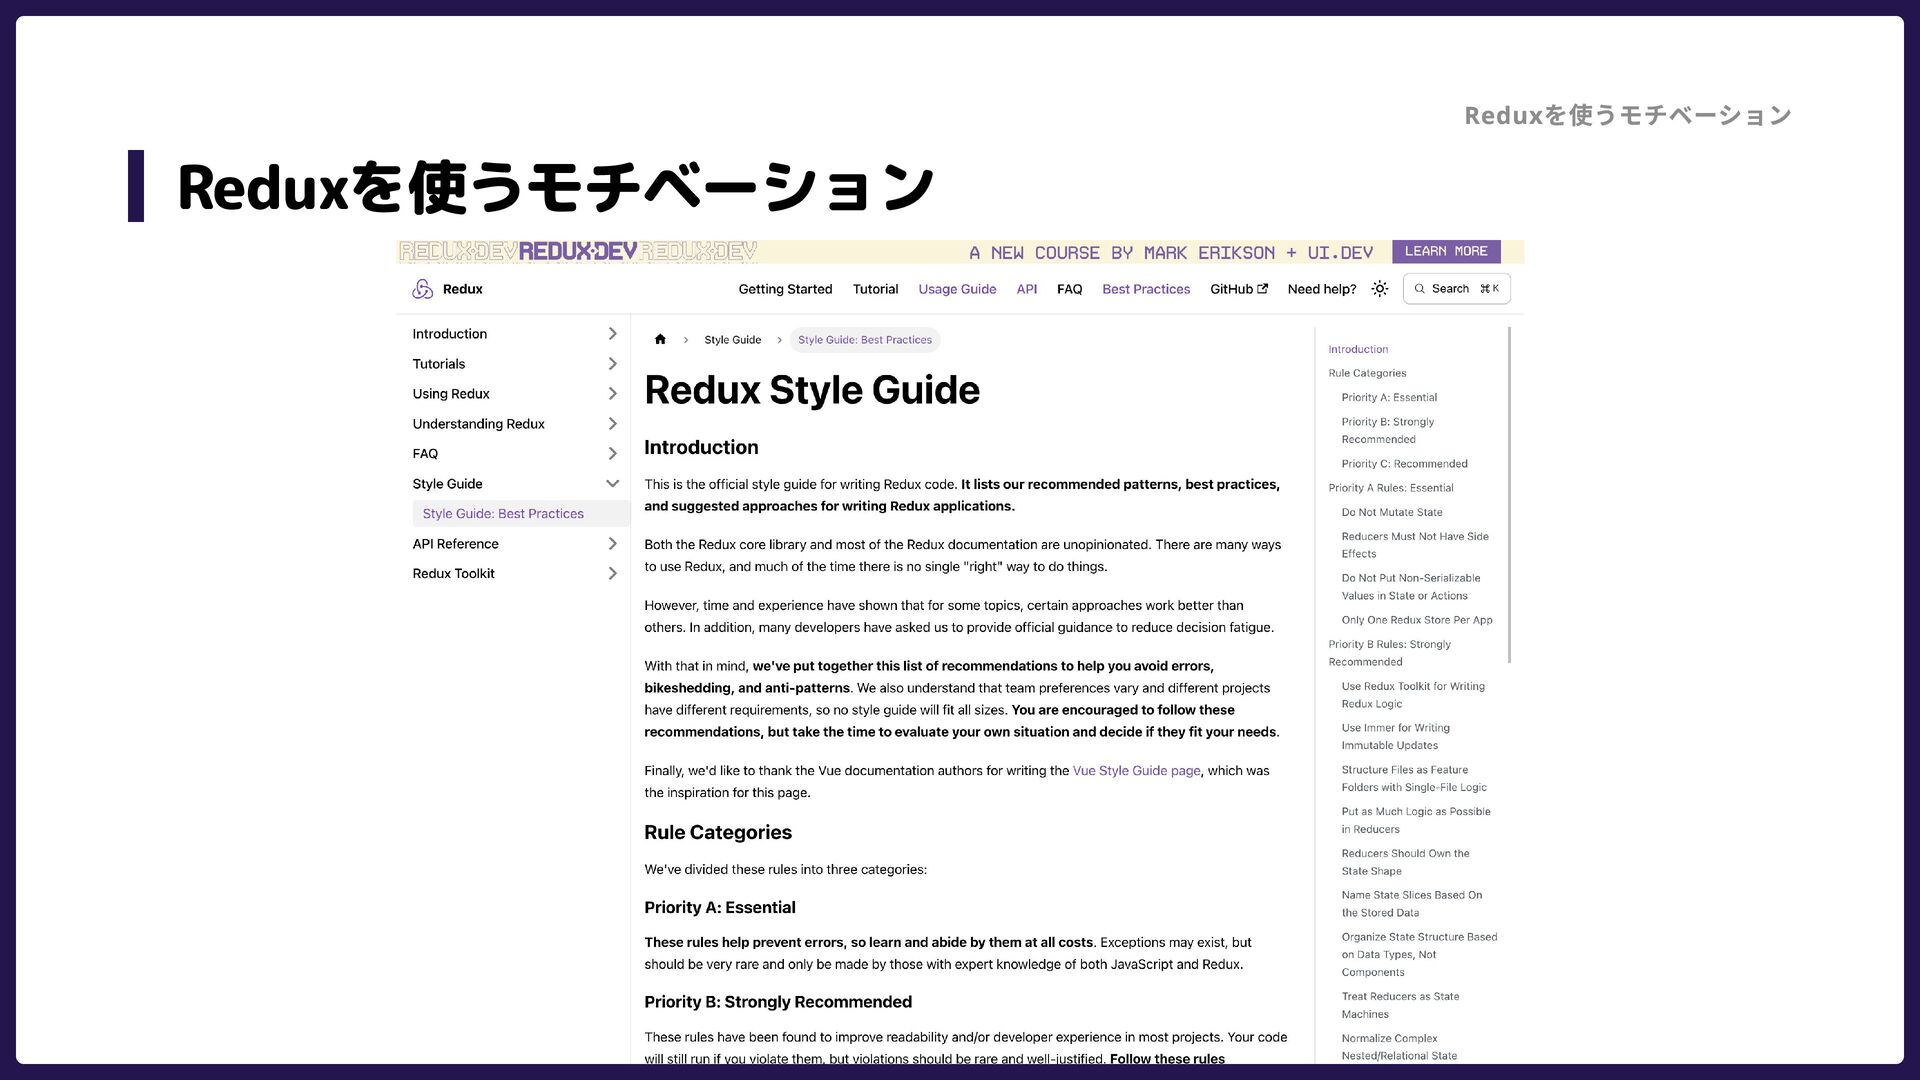This screenshot has height=1080, width=1920.
Task: Jump to Priority B: Strongly Recommended TOC
Action: click(x=1387, y=430)
